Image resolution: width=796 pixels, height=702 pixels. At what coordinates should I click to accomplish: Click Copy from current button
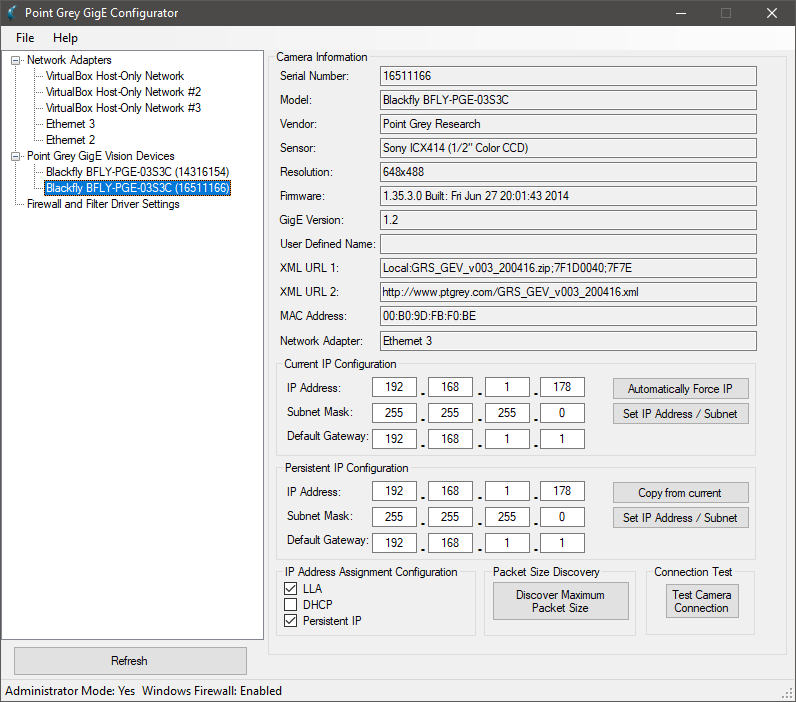coord(680,493)
